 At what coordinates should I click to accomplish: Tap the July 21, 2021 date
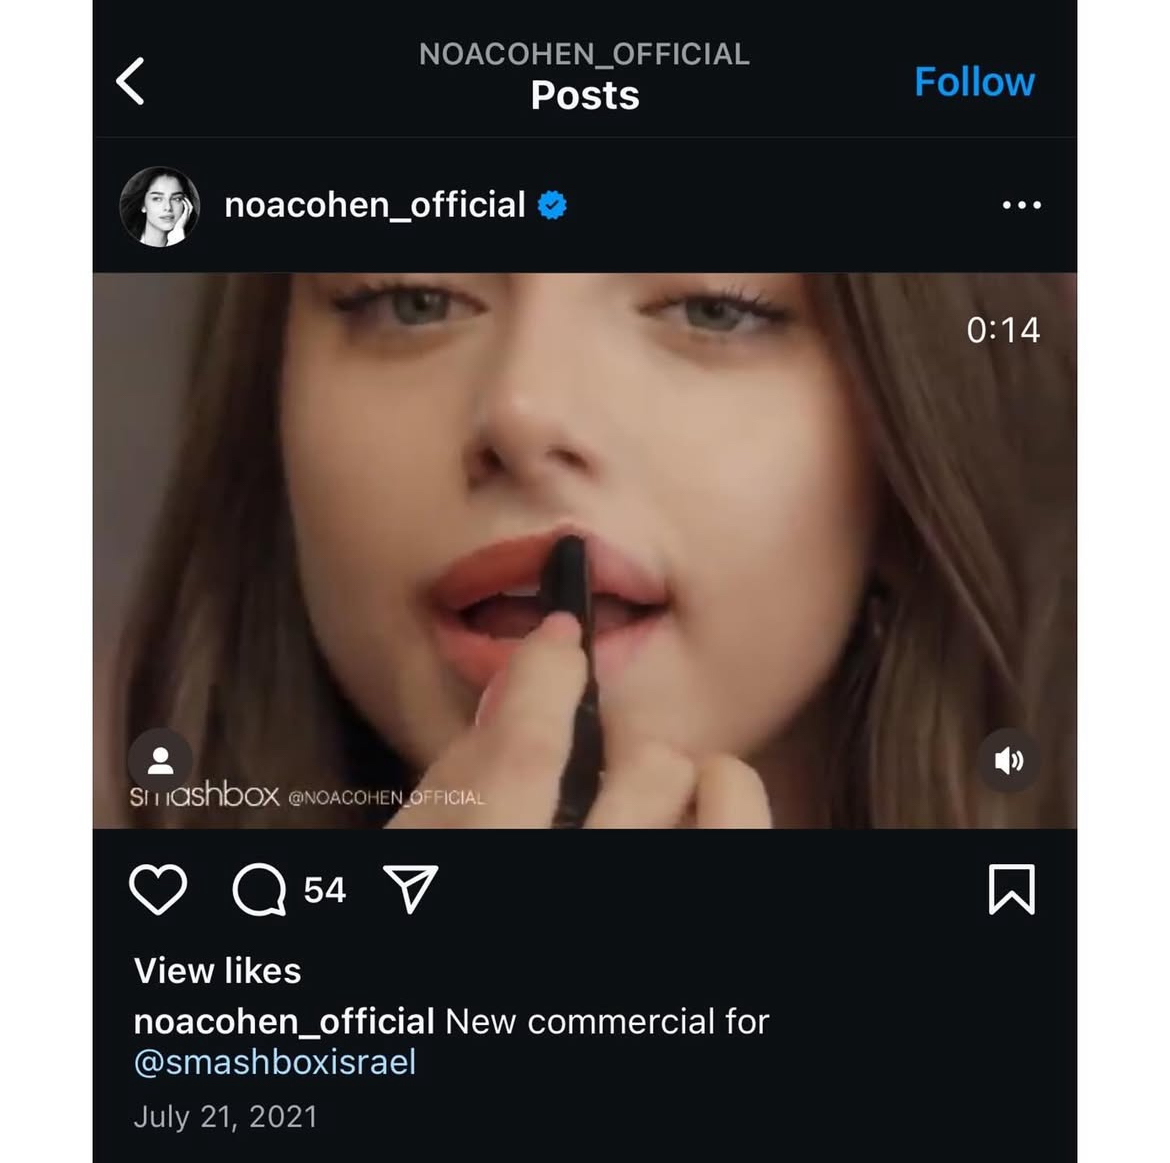[225, 1117]
